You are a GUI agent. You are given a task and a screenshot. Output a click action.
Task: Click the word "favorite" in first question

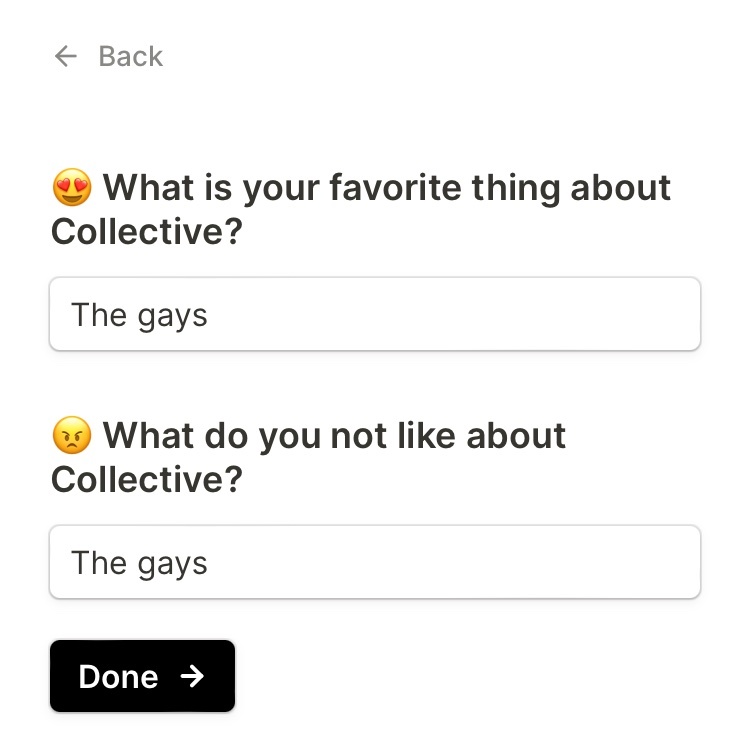pos(396,187)
